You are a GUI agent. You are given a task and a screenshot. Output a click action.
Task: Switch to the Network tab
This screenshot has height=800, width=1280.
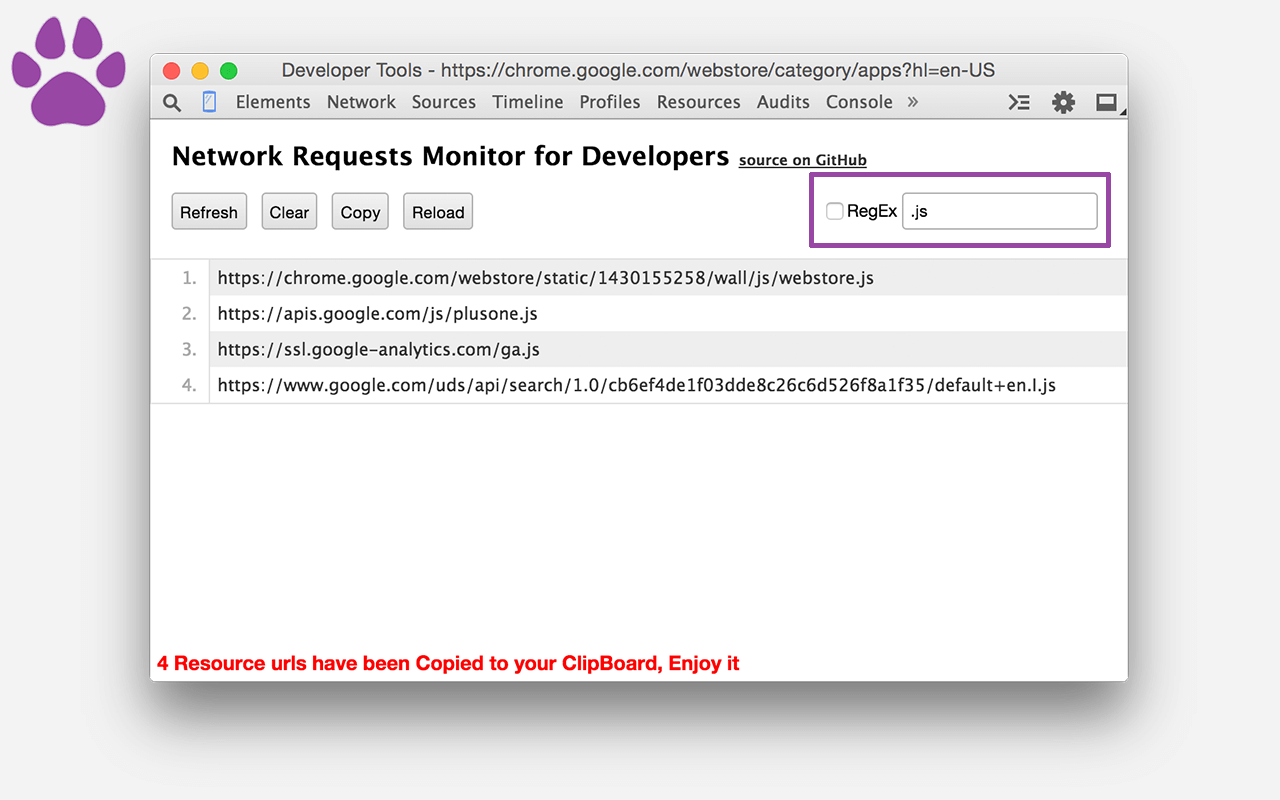[361, 102]
